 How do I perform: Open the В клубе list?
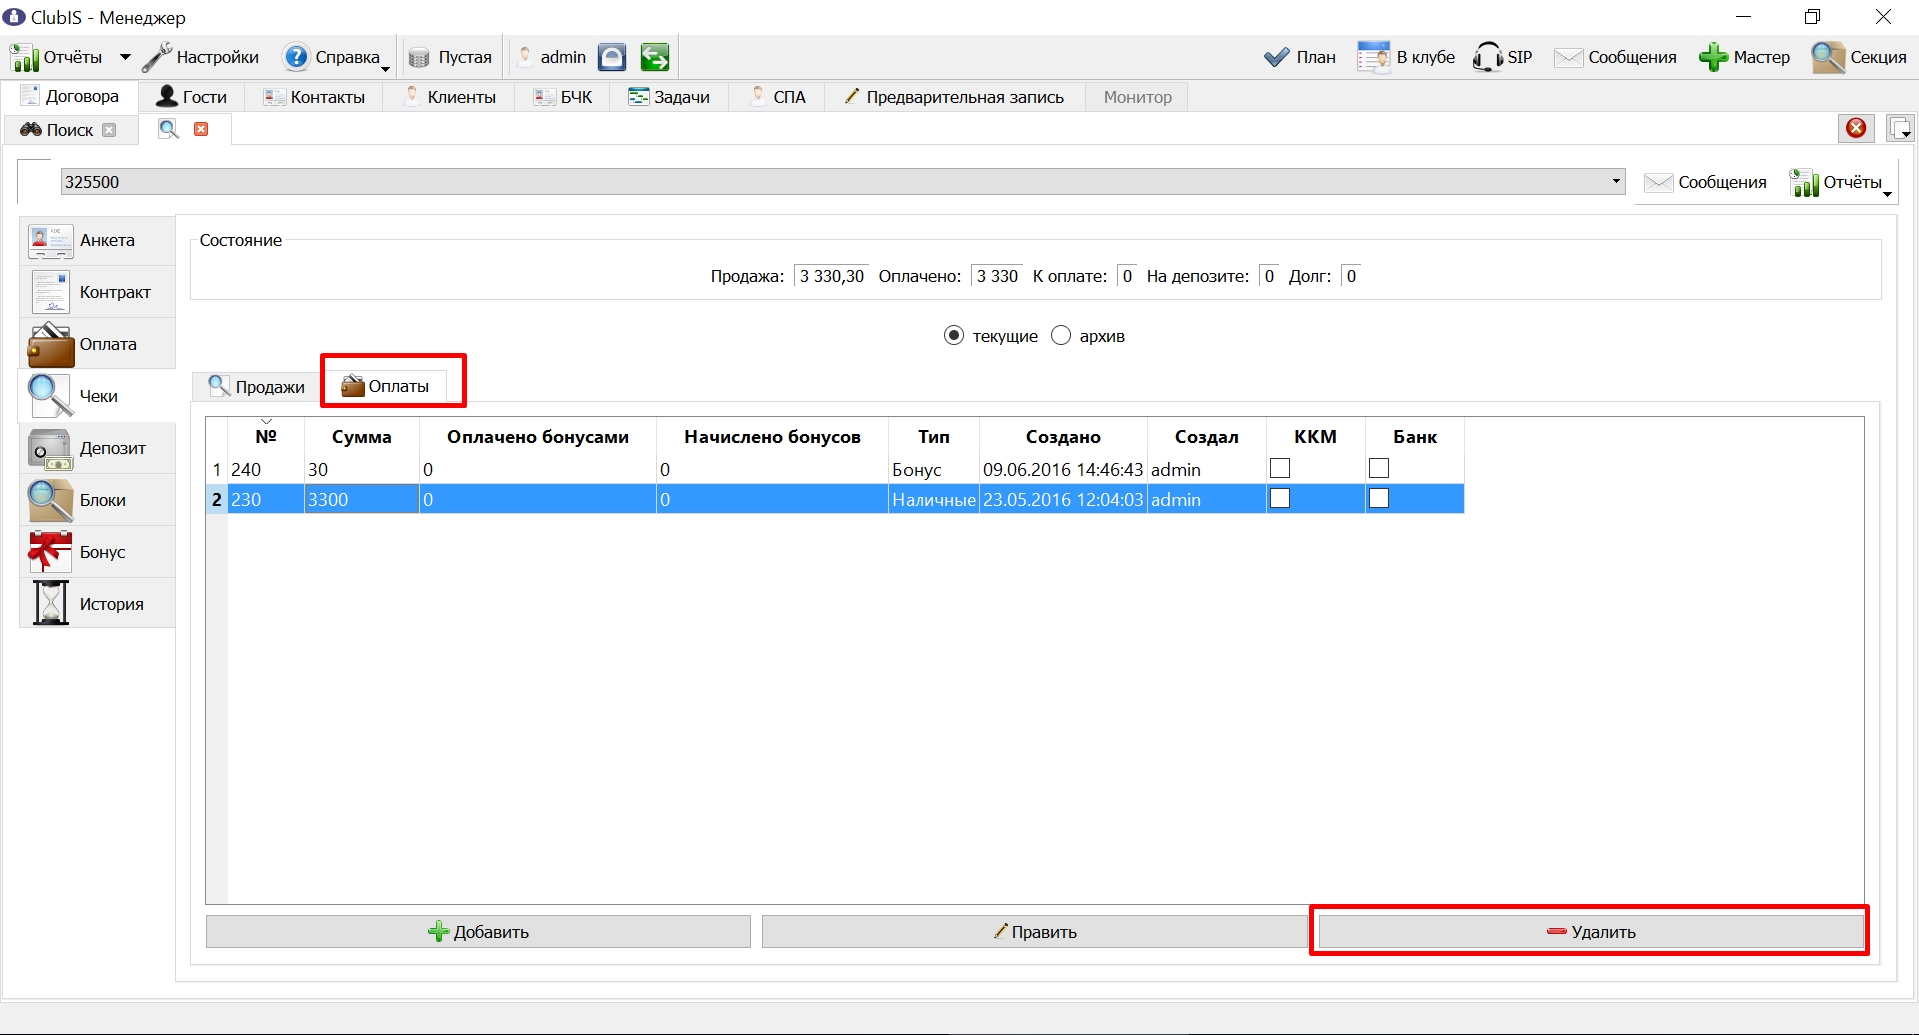(1406, 57)
